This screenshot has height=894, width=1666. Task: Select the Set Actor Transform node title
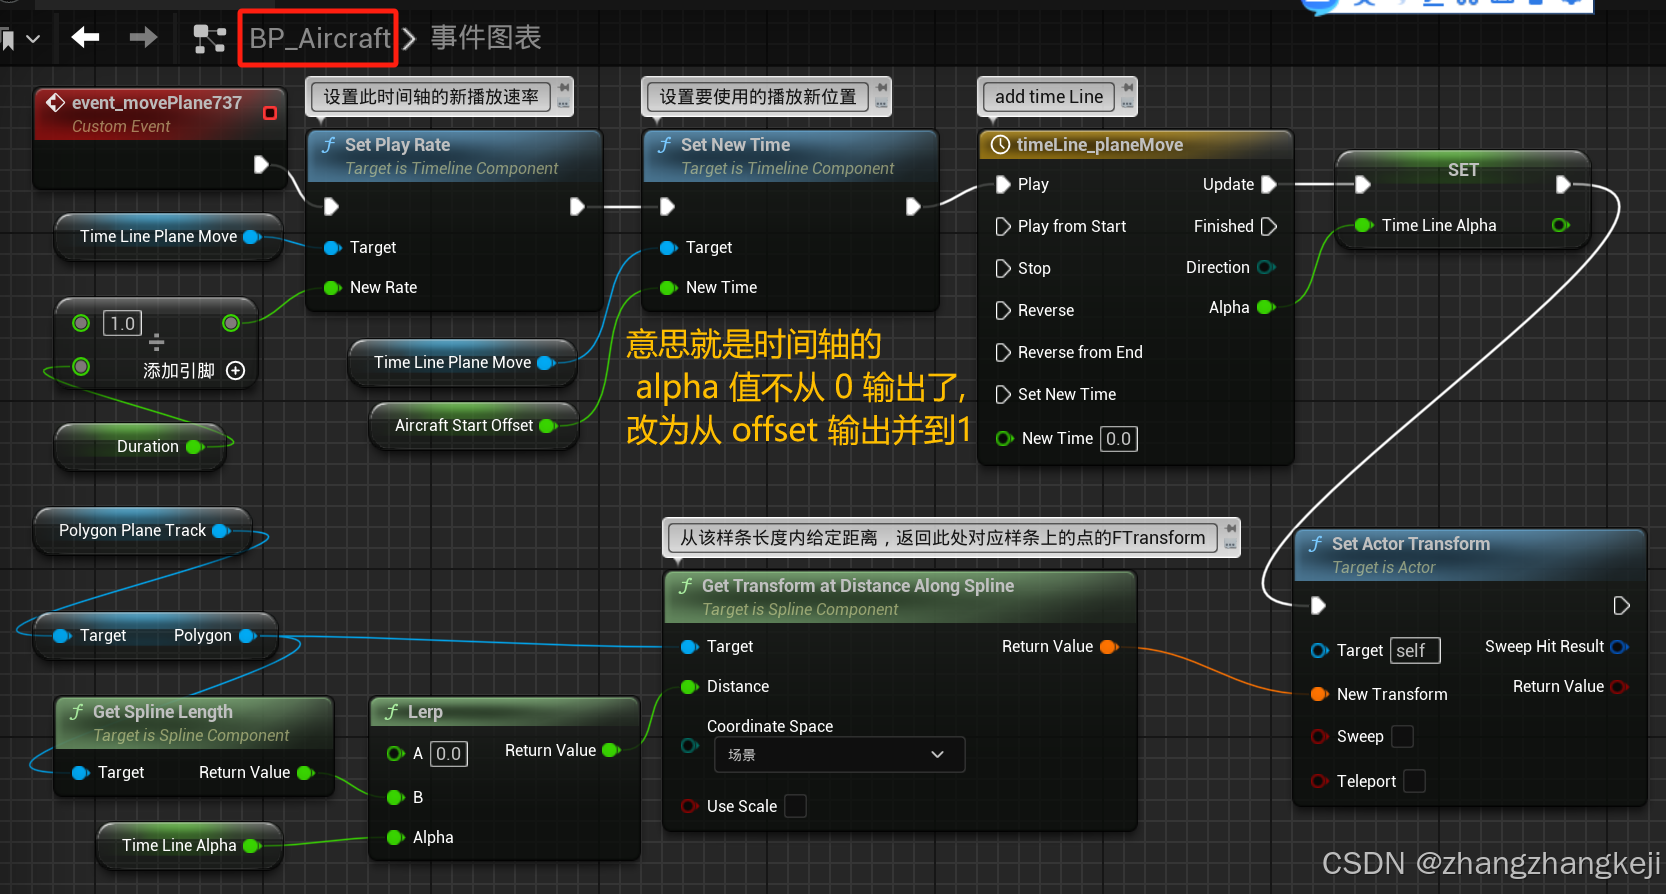tap(1411, 544)
